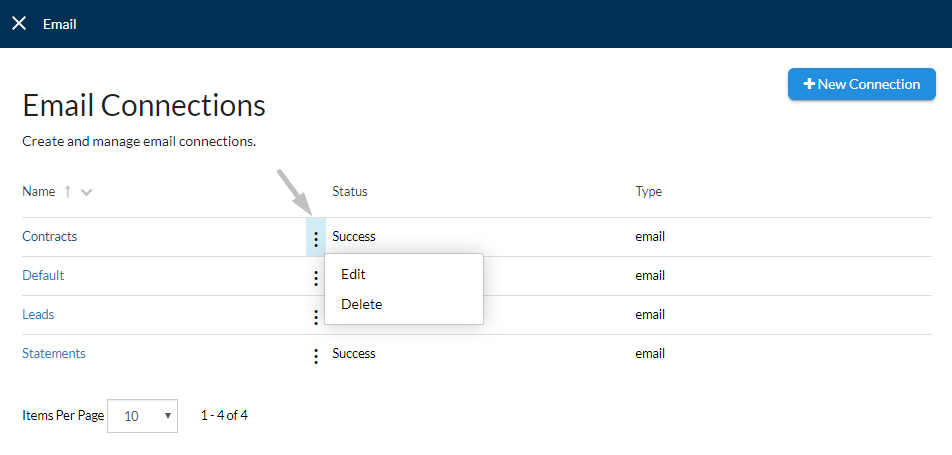Open the Contracts connection link
Viewport: 952px width, 455px height.
pyautogui.click(x=50, y=236)
